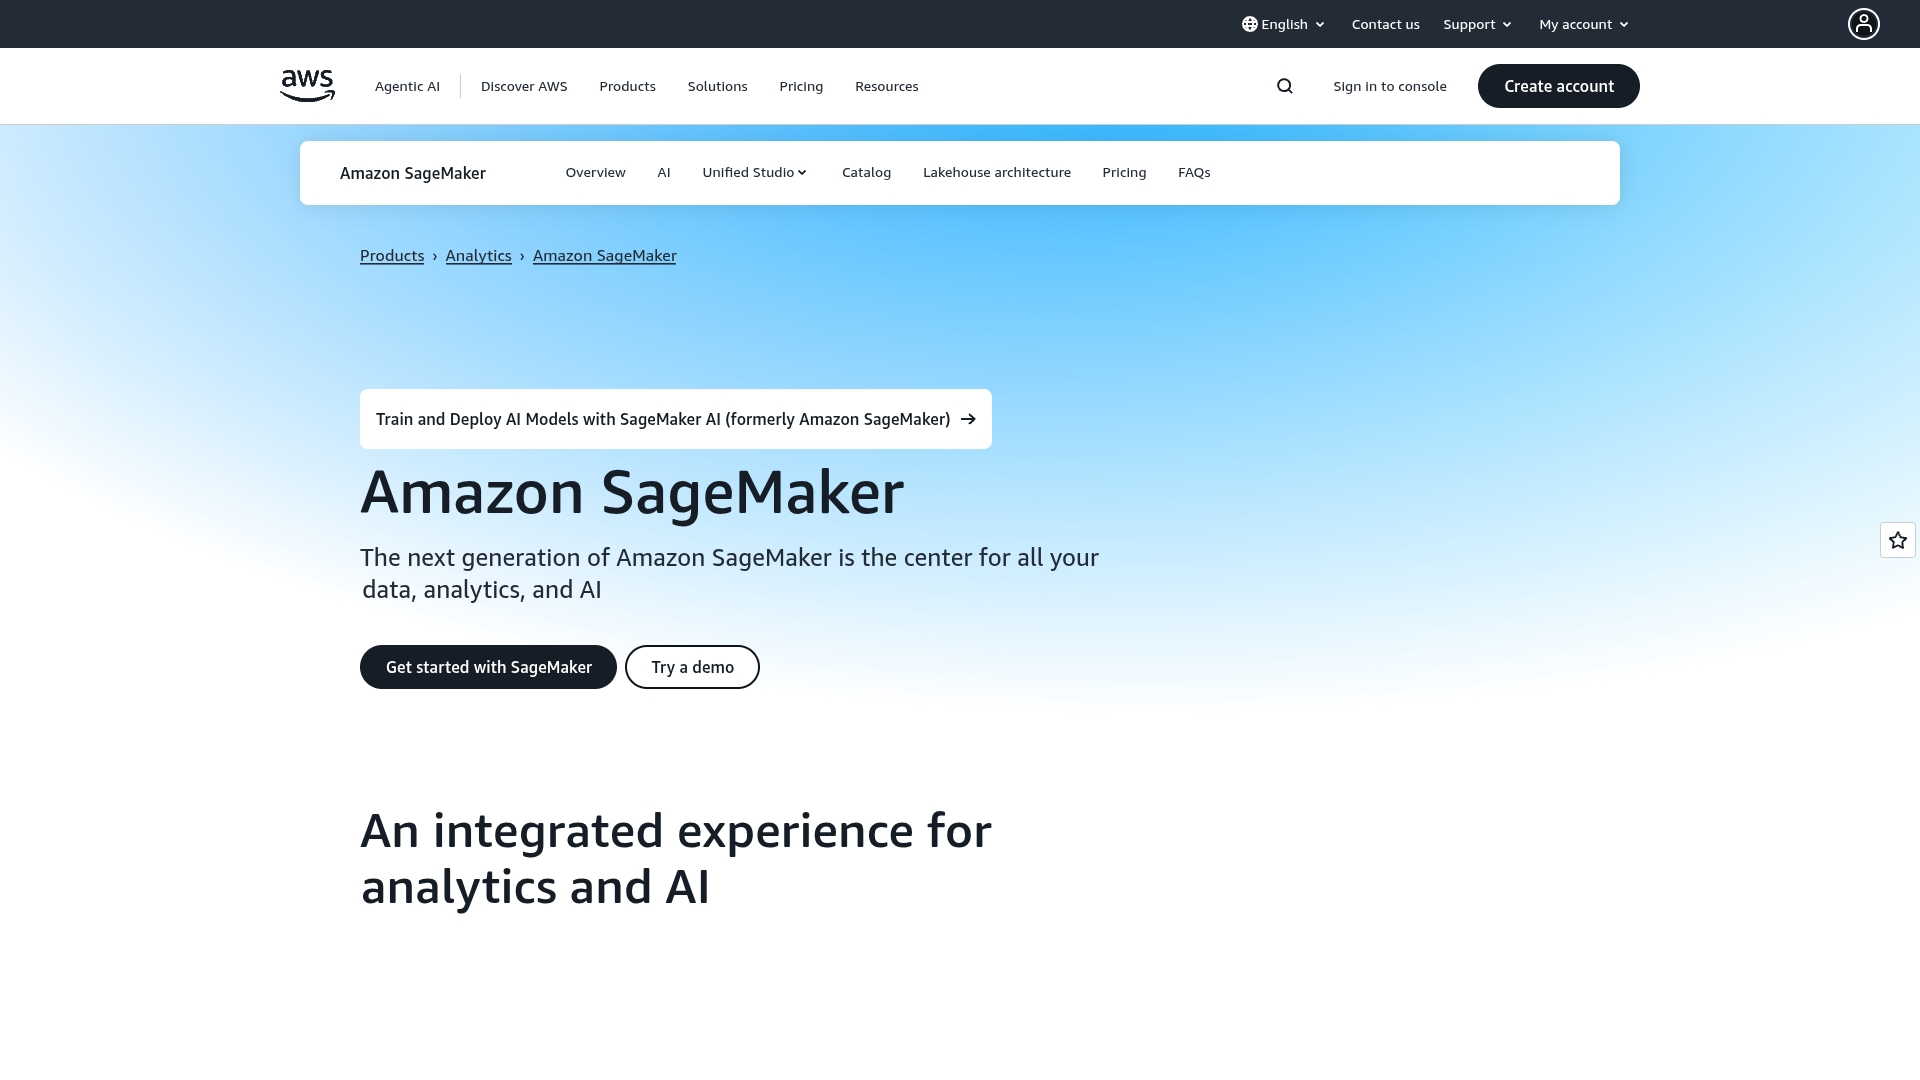The image size is (1920, 1080).
Task: Open the Resources menu
Action: click(886, 86)
